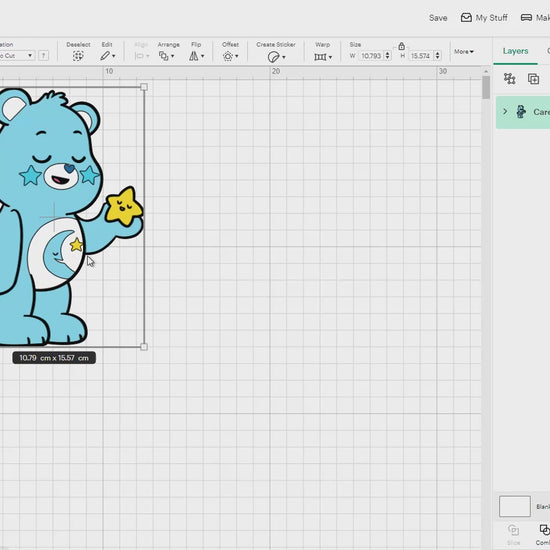Toggle the size aspect-ratio lock

(x=401, y=46)
